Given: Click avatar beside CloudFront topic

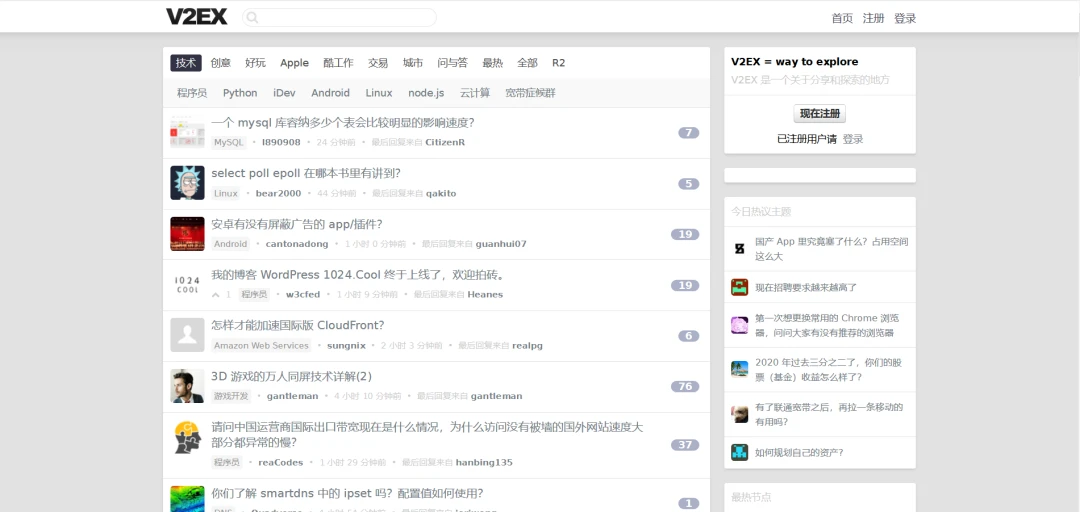Looking at the screenshot, I should [x=187, y=335].
